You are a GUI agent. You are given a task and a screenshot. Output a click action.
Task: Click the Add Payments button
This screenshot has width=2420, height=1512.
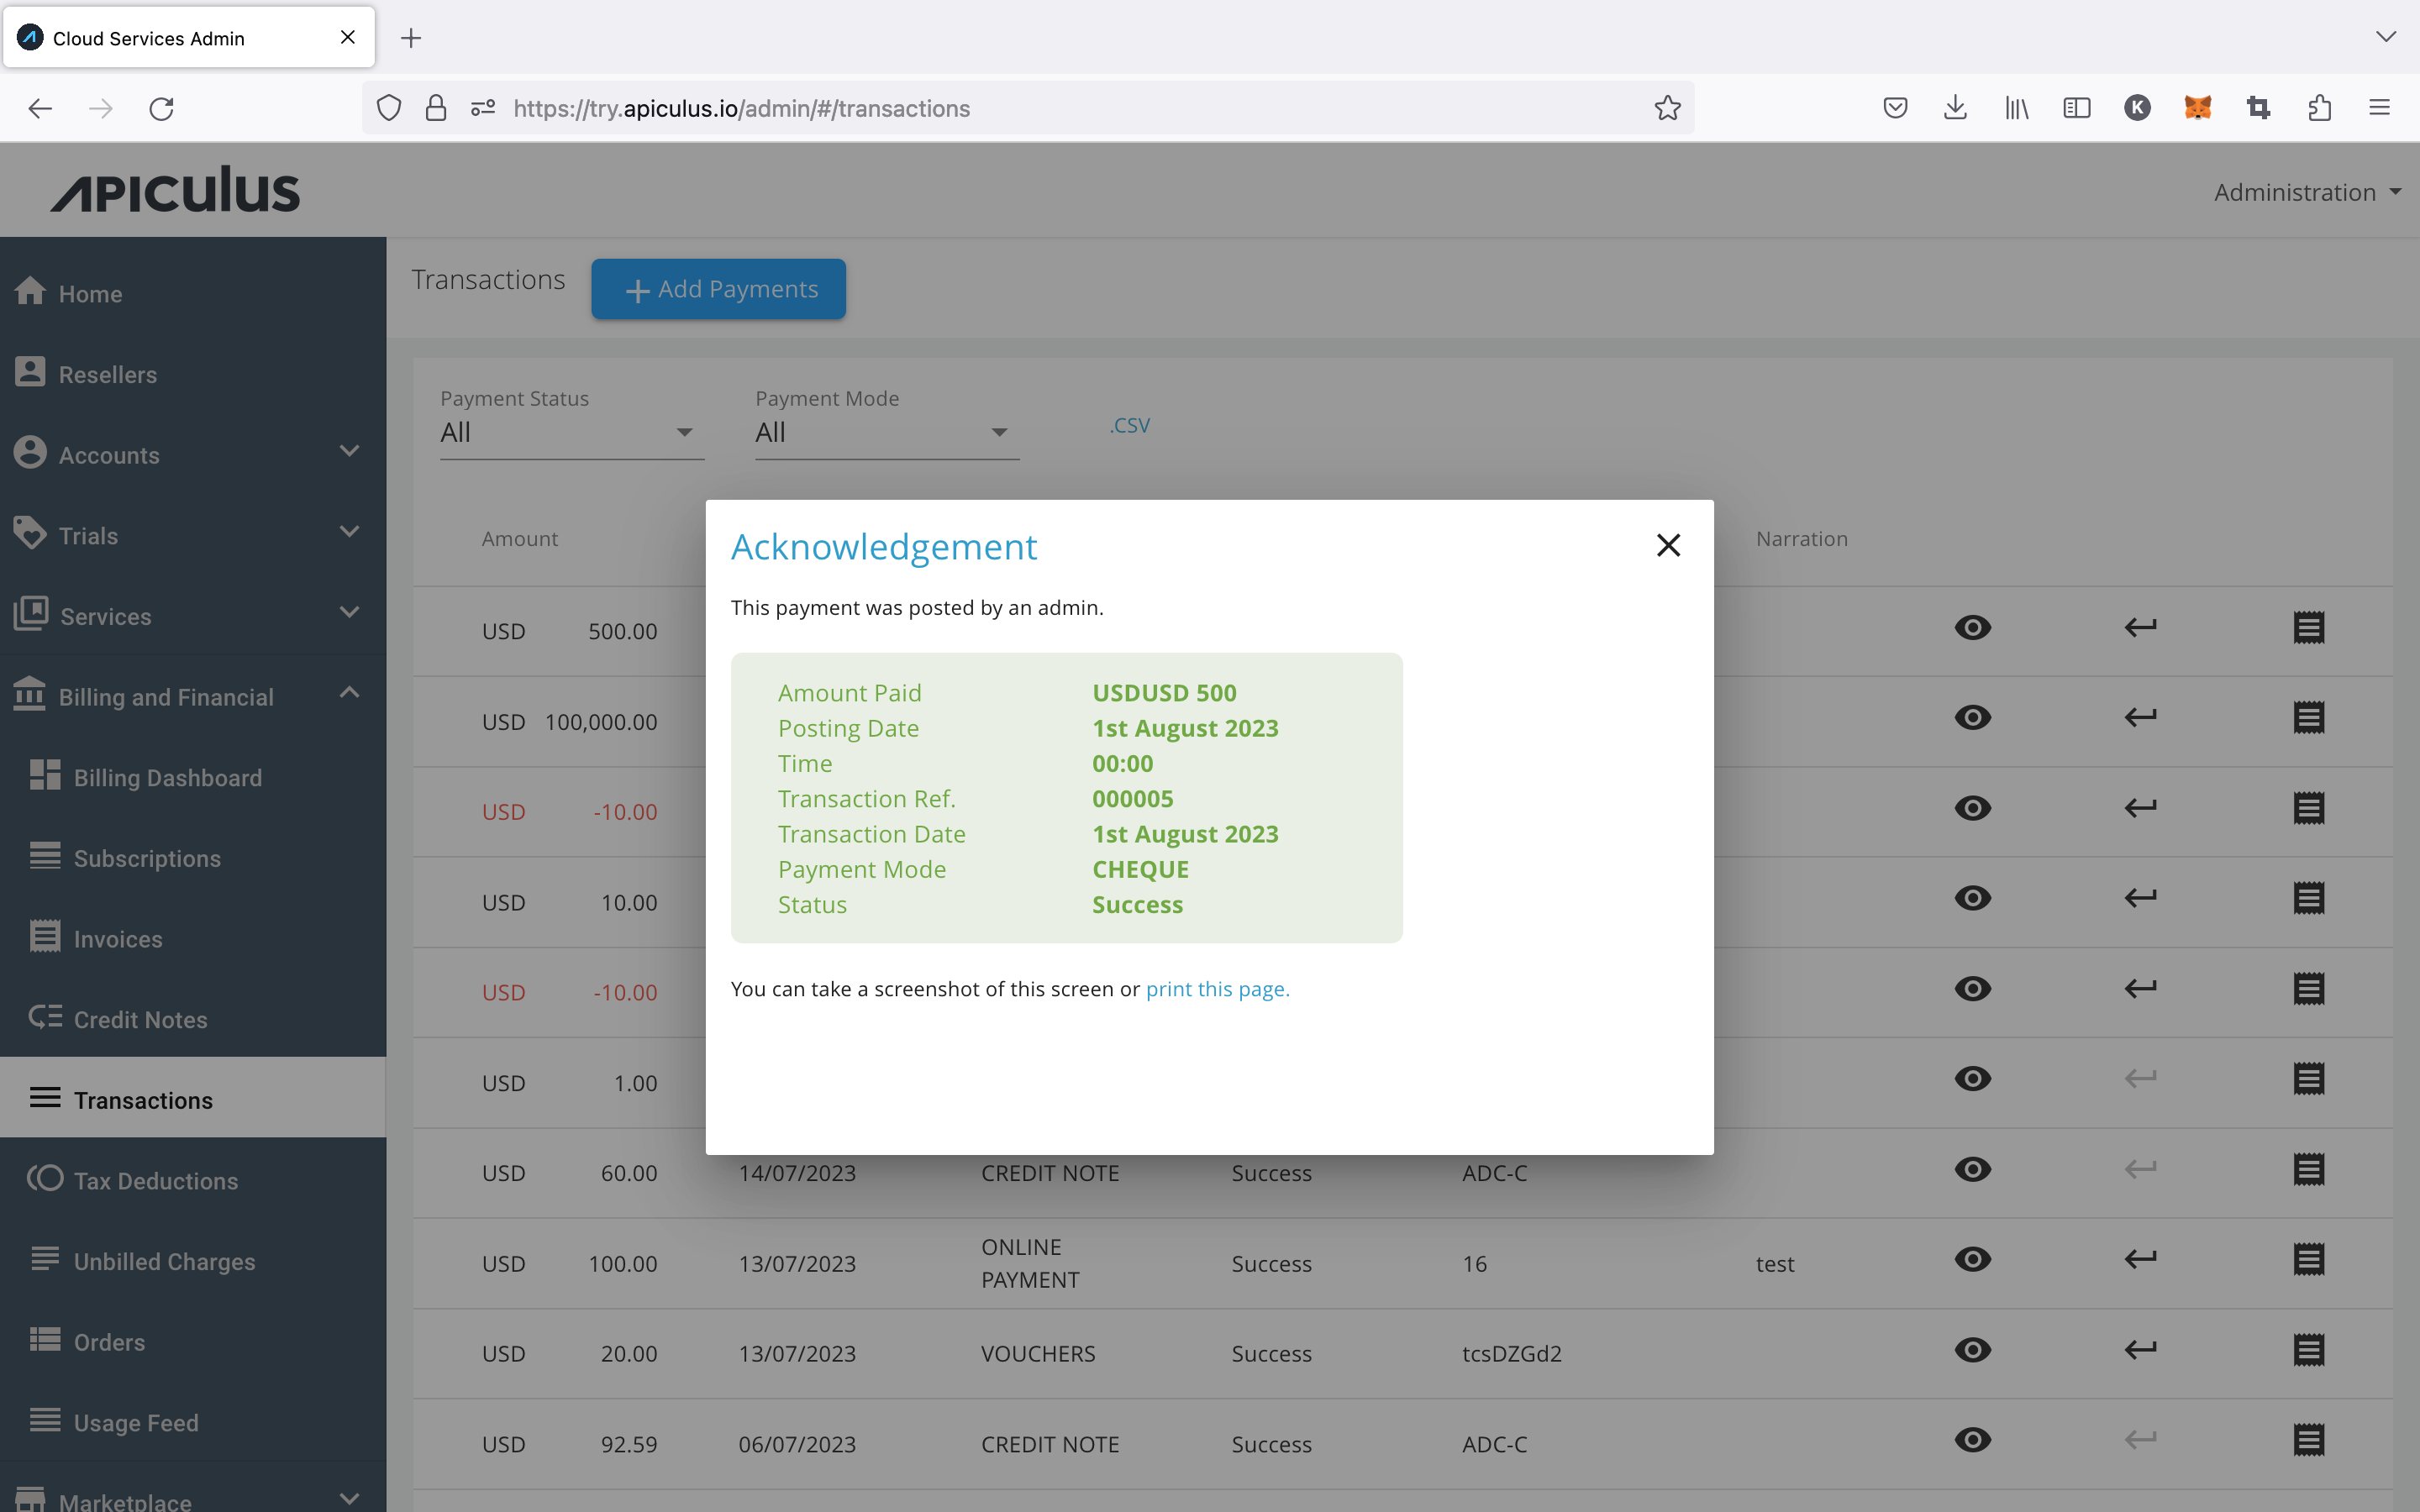pos(718,287)
